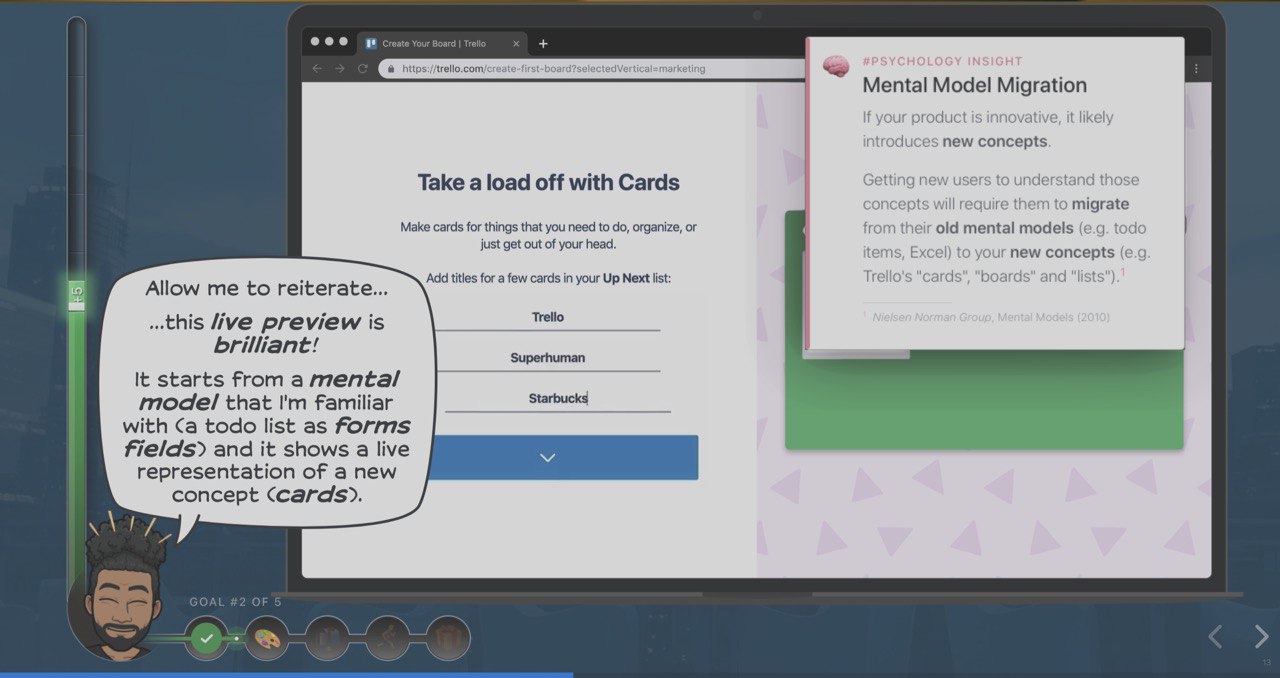Click the Trello favicon in the browser tab
The image size is (1280, 678).
click(370, 43)
